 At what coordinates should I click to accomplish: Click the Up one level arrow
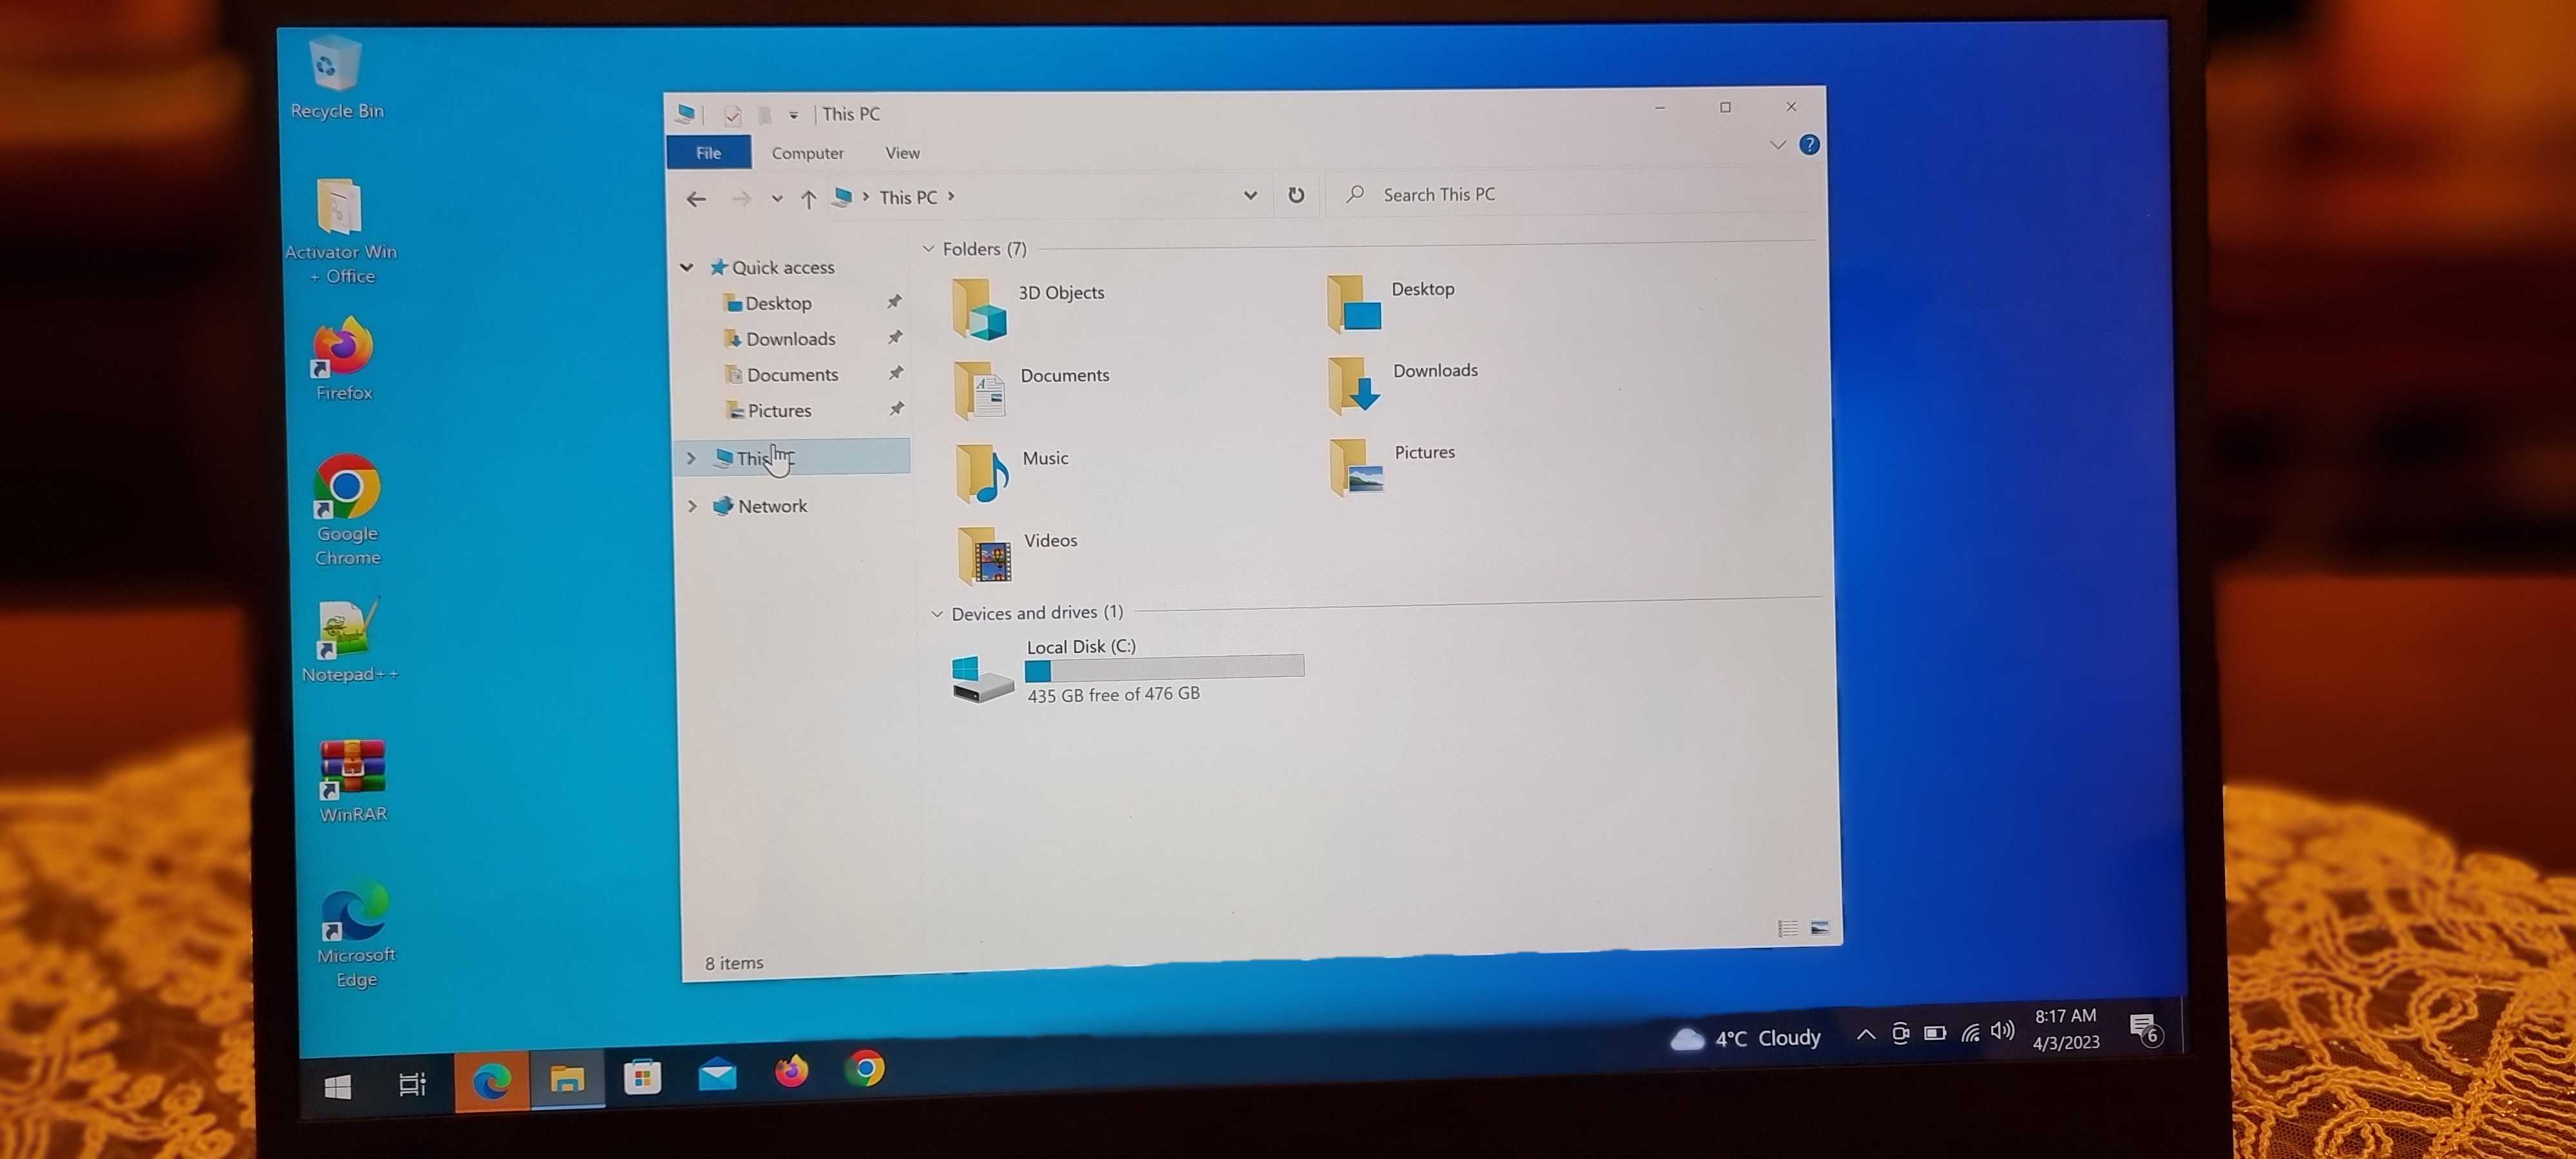click(808, 199)
